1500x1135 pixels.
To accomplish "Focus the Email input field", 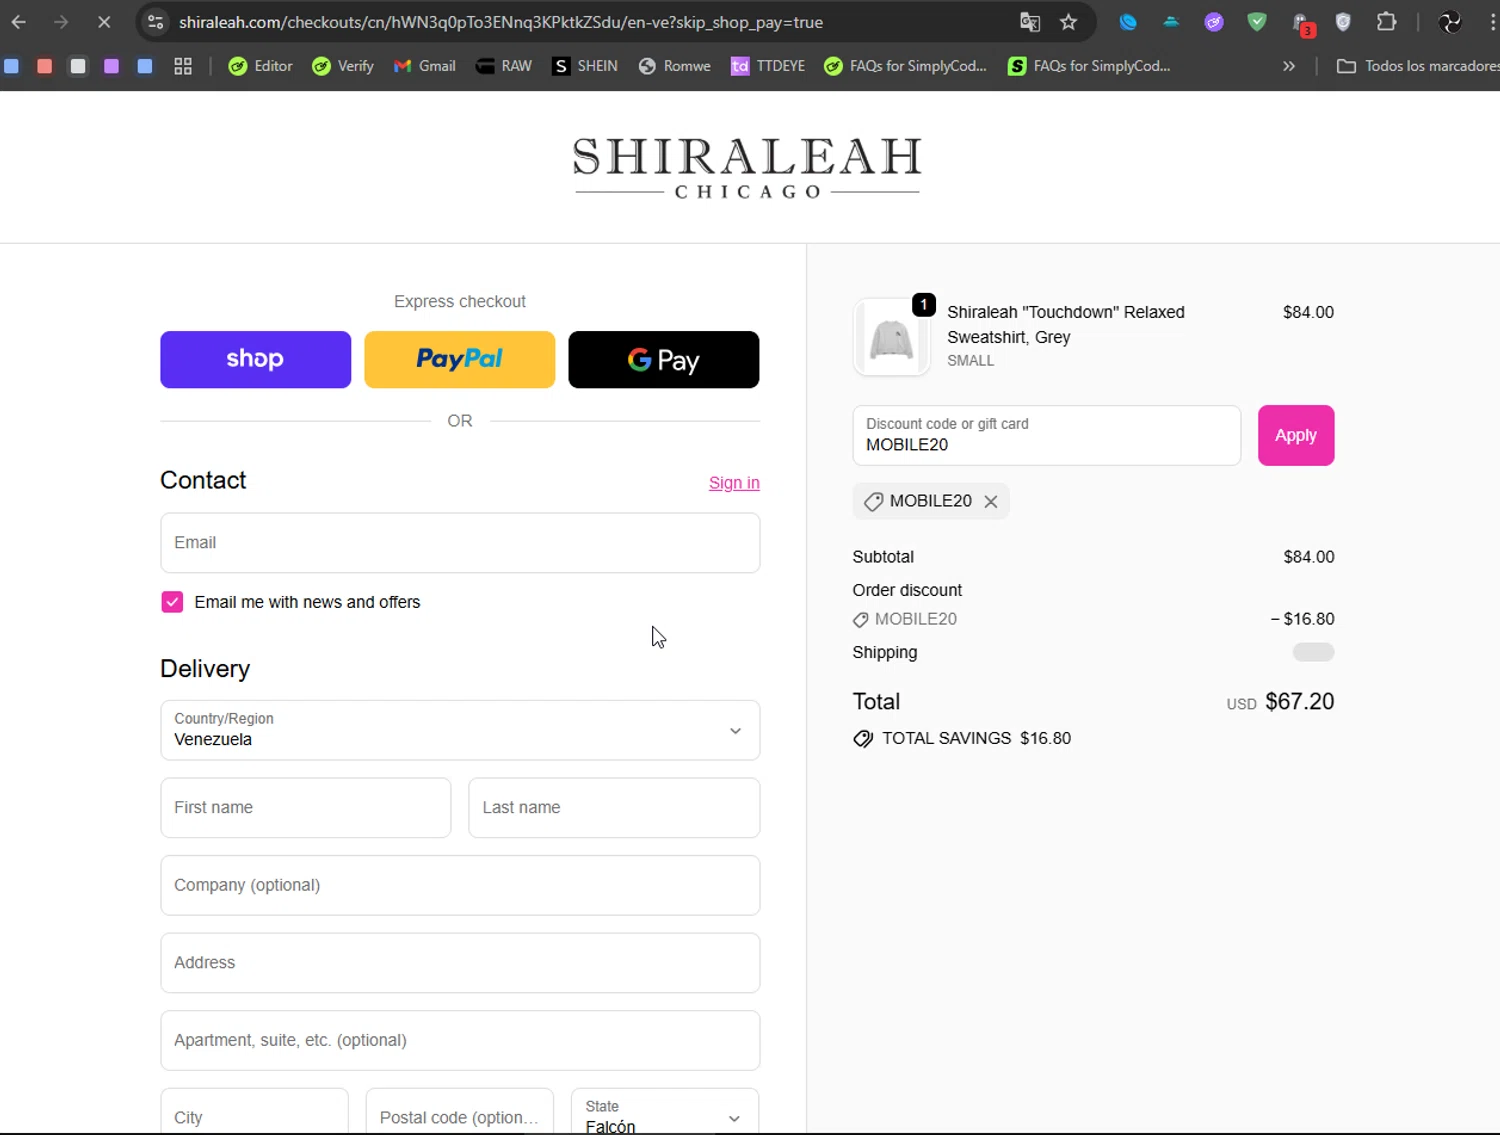I will (x=460, y=543).
